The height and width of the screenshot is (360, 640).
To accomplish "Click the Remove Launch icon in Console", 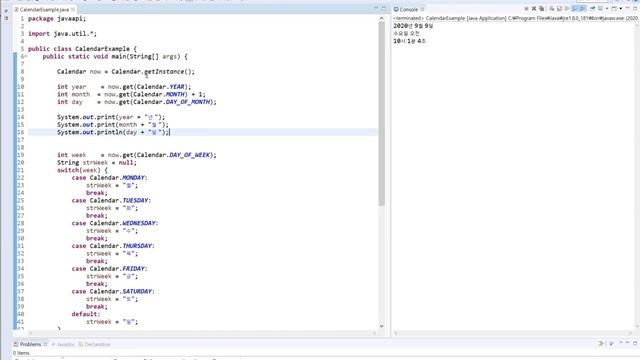I will tap(534, 9).
